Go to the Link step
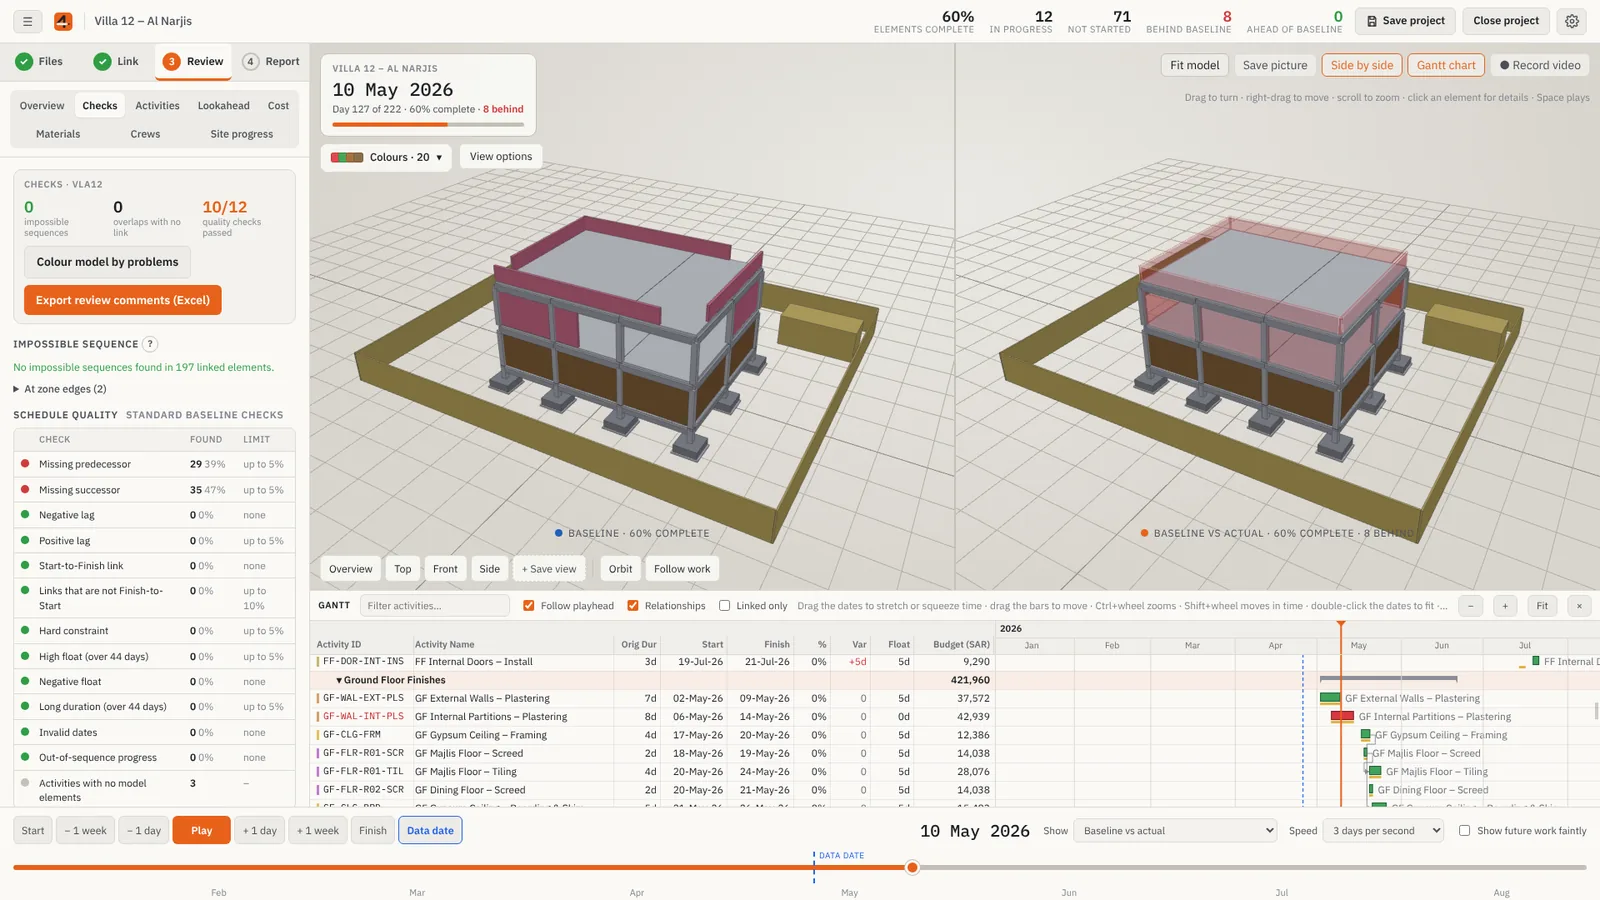 pos(116,61)
